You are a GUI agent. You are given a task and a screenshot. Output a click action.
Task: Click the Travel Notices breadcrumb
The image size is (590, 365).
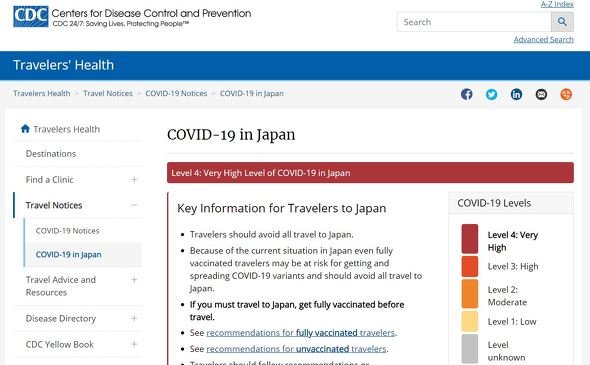click(108, 93)
